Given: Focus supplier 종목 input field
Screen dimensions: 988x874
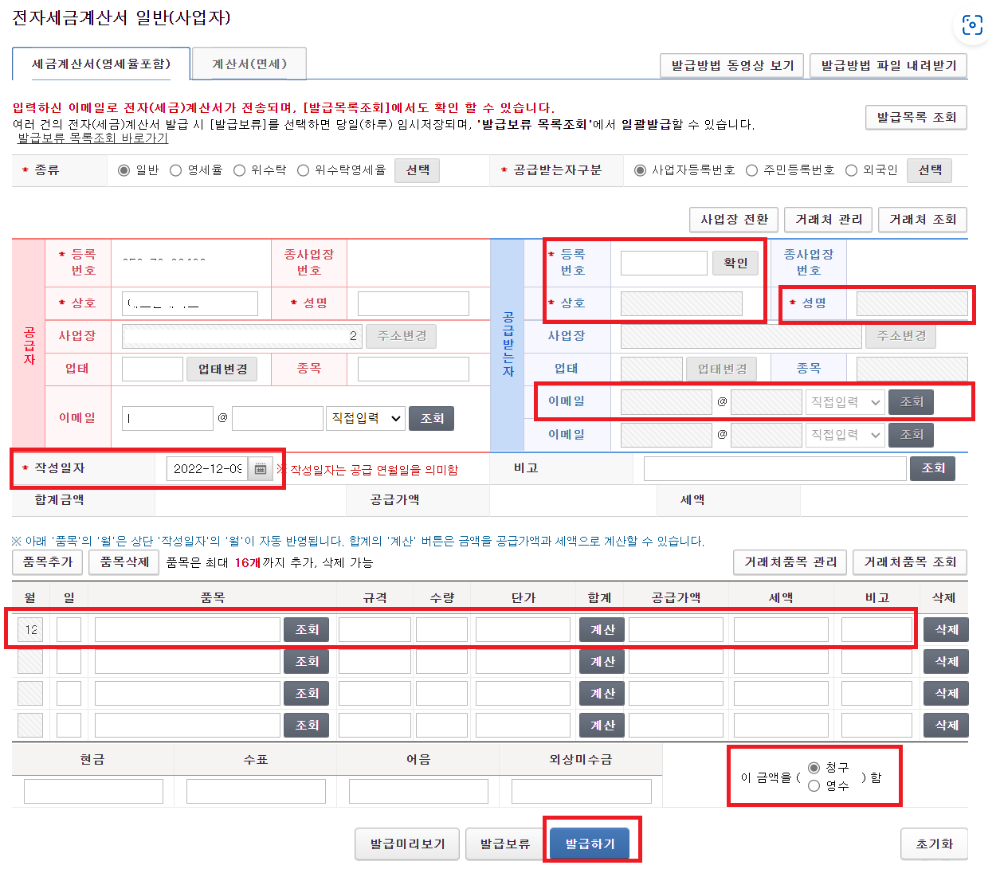Looking at the screenshot, I should [413, 369].
